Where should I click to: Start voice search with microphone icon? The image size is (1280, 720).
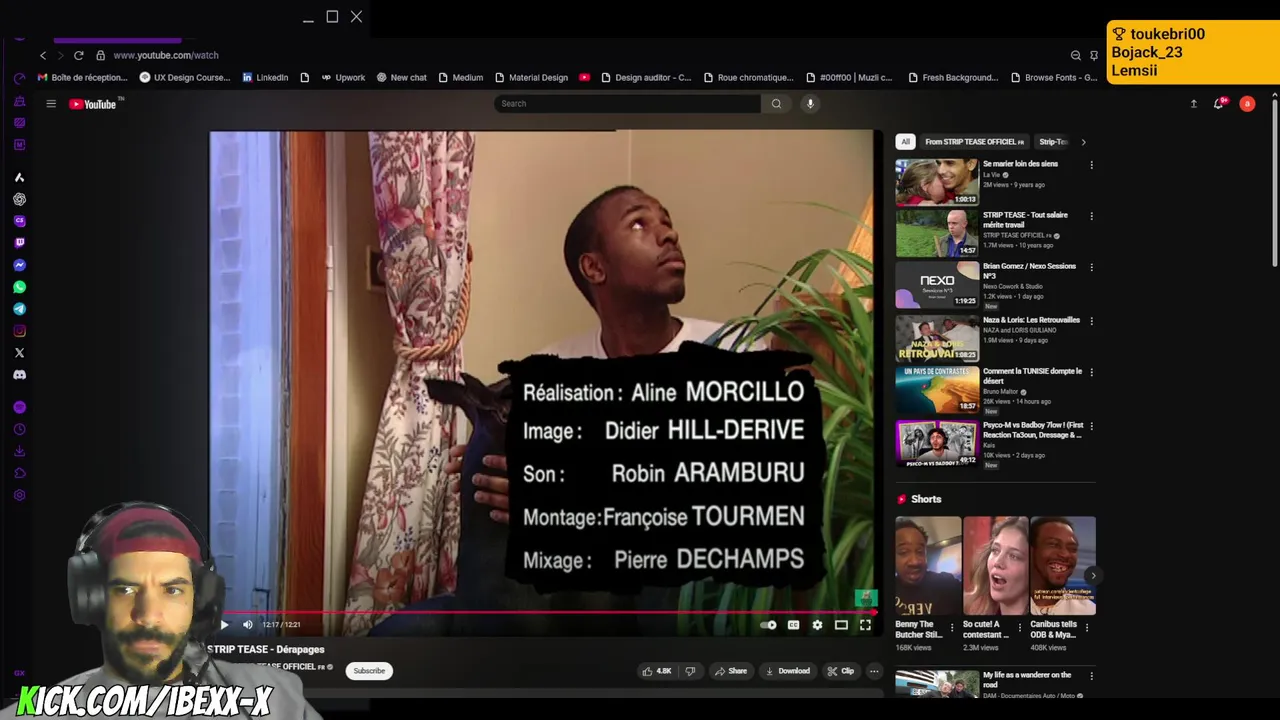(810, 104)
